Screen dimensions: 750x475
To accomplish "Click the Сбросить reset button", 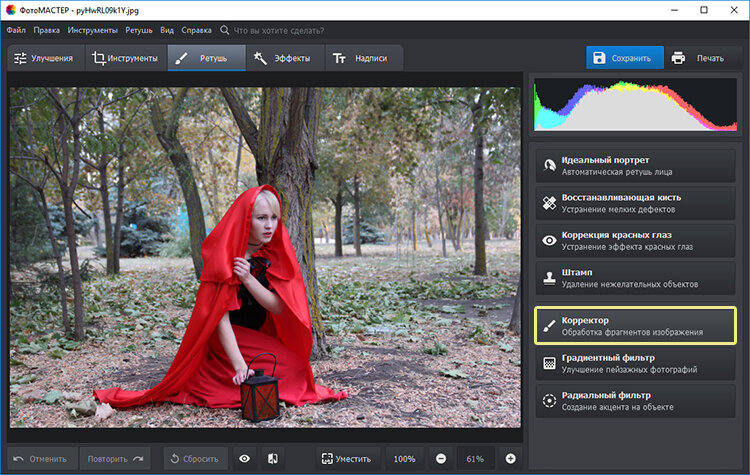I will (198, 459).
